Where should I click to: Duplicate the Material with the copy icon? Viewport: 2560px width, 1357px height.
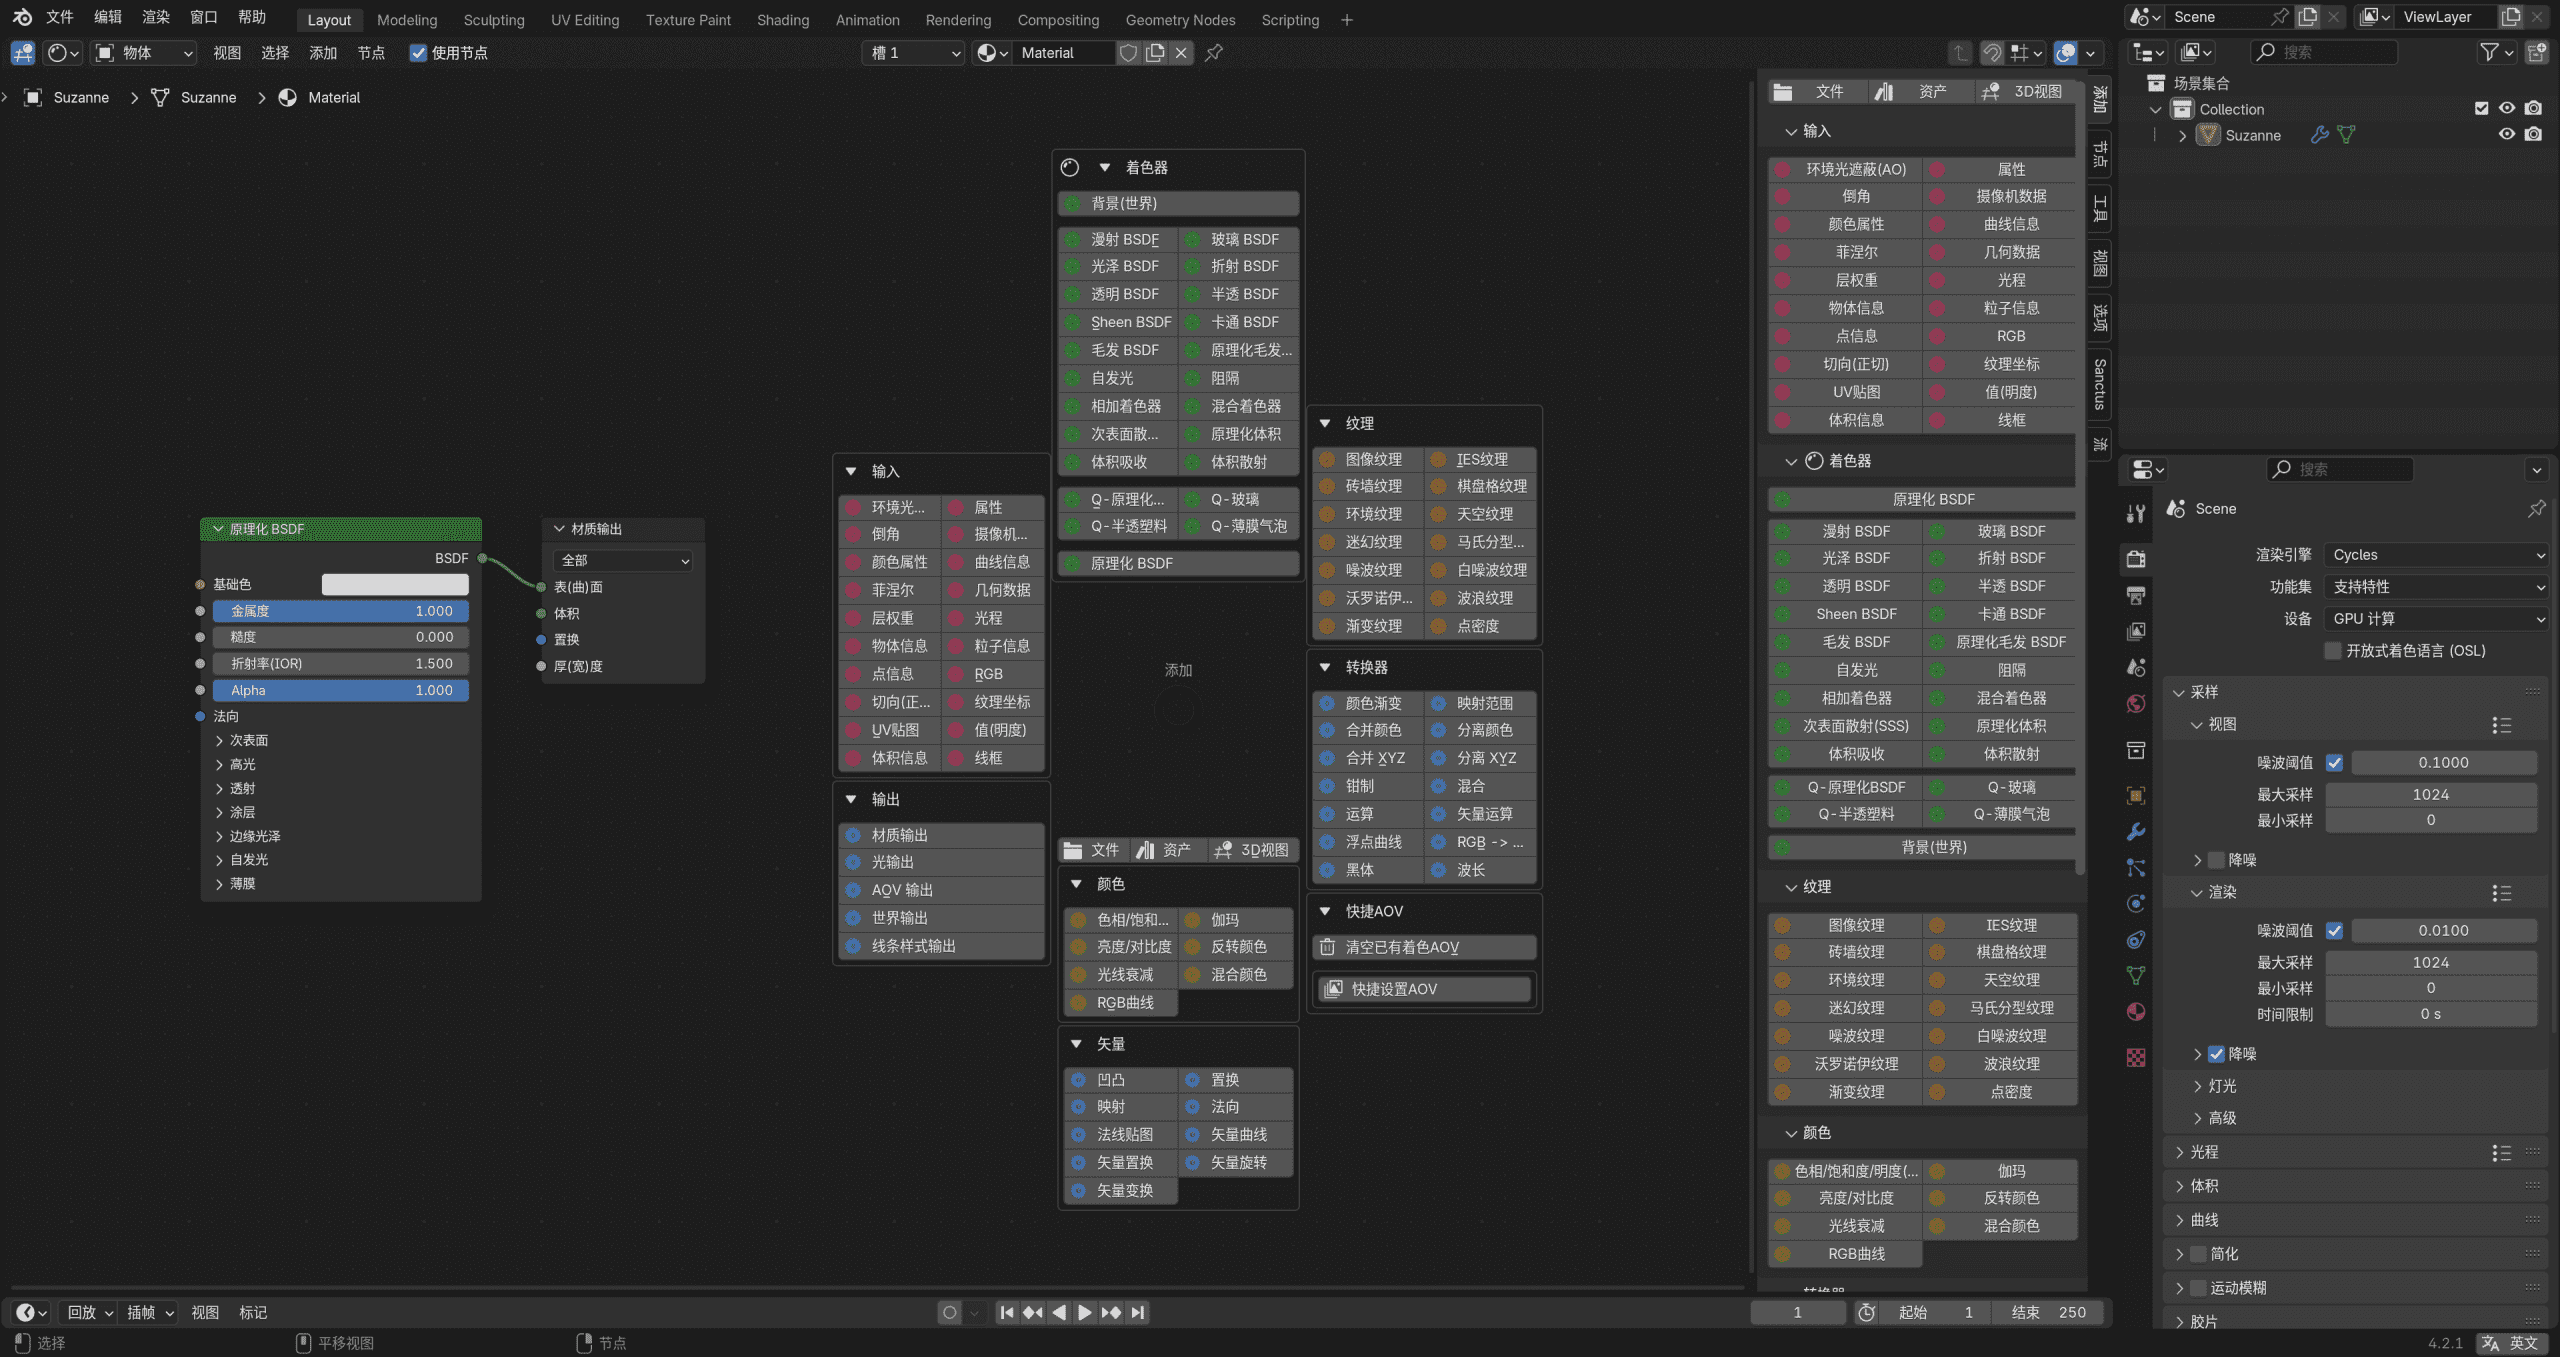[1155, 53]
